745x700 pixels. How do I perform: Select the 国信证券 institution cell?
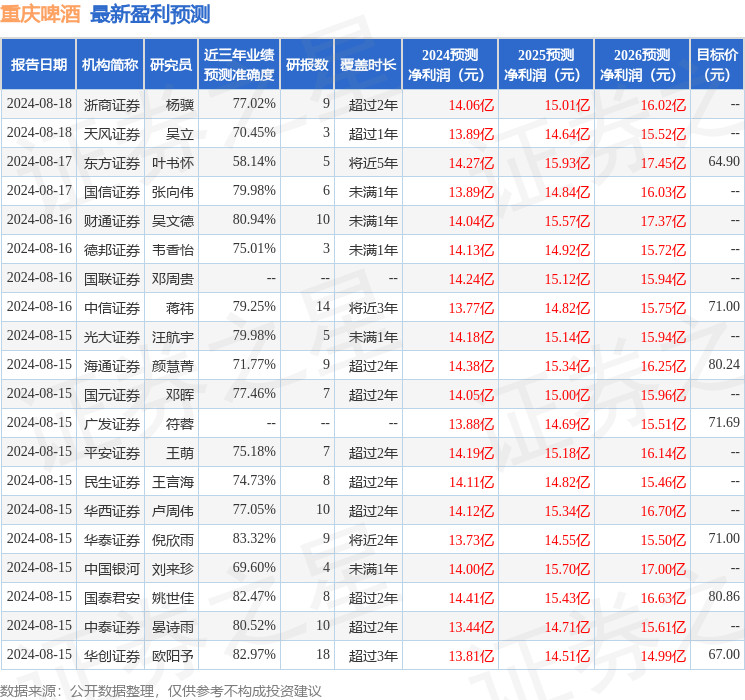(x=112, y=192)
